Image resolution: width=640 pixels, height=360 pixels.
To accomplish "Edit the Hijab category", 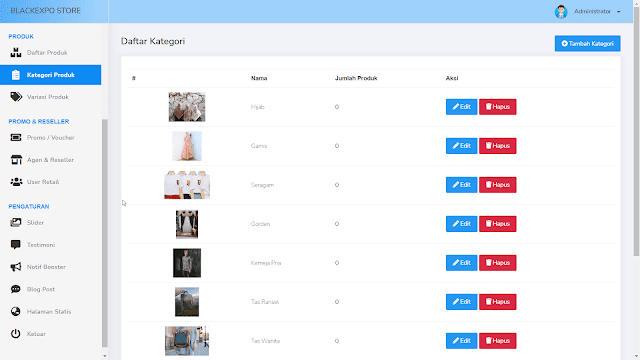I will [461, 107].
